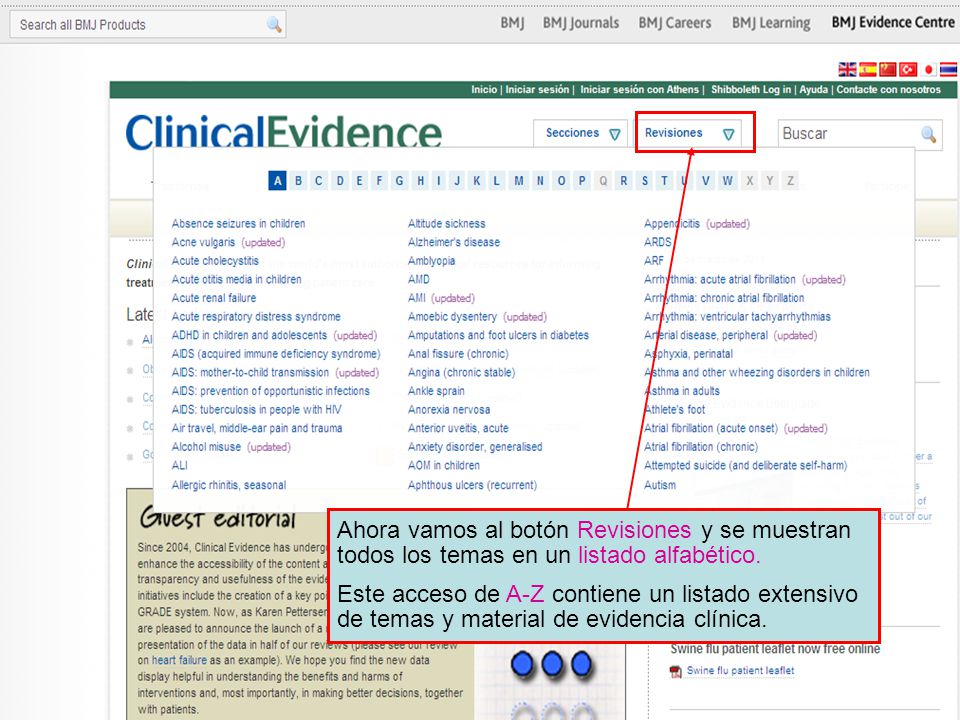Open AIDS: mother-to-child transmission
The width and height of the screenshot is (960, 720).
tap(250, 372)
